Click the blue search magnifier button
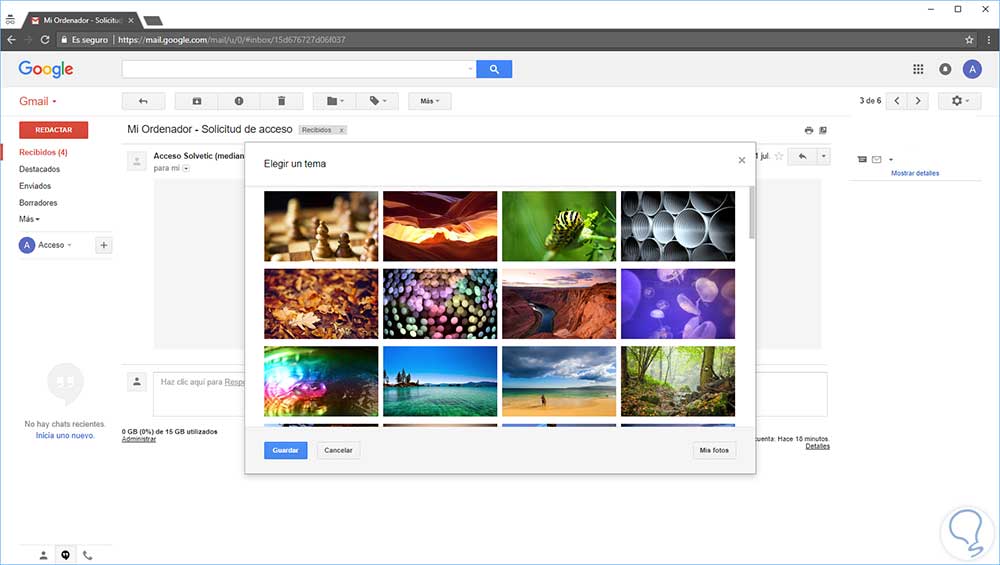1000x565 pixels. (x=494, y=69)
